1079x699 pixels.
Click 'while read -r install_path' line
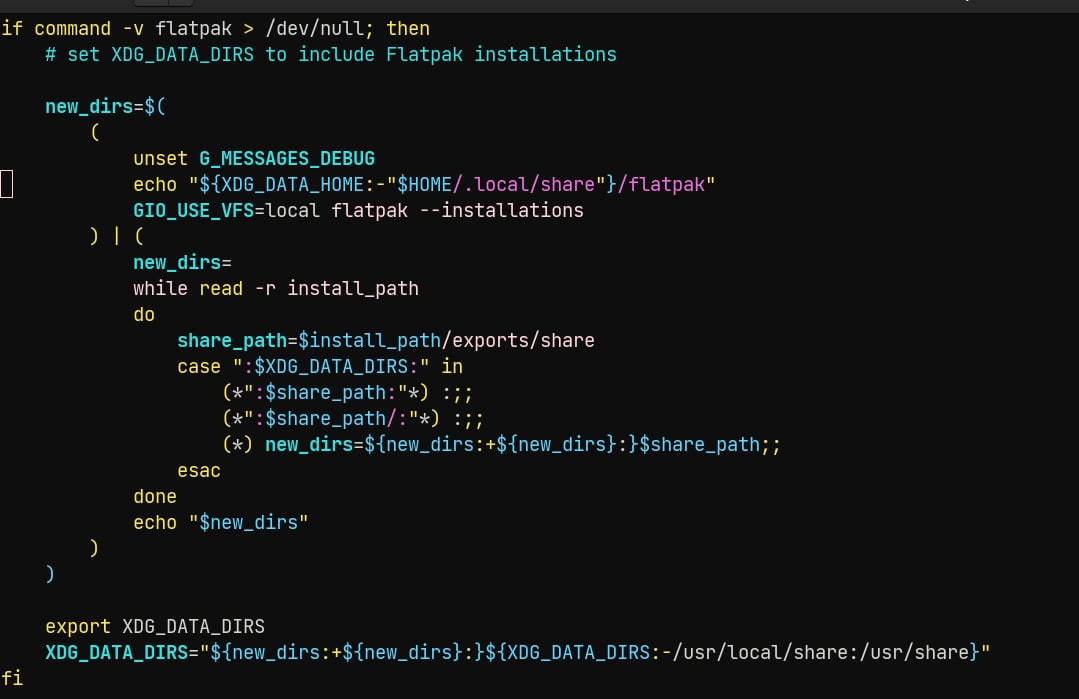tap(276, 288)
